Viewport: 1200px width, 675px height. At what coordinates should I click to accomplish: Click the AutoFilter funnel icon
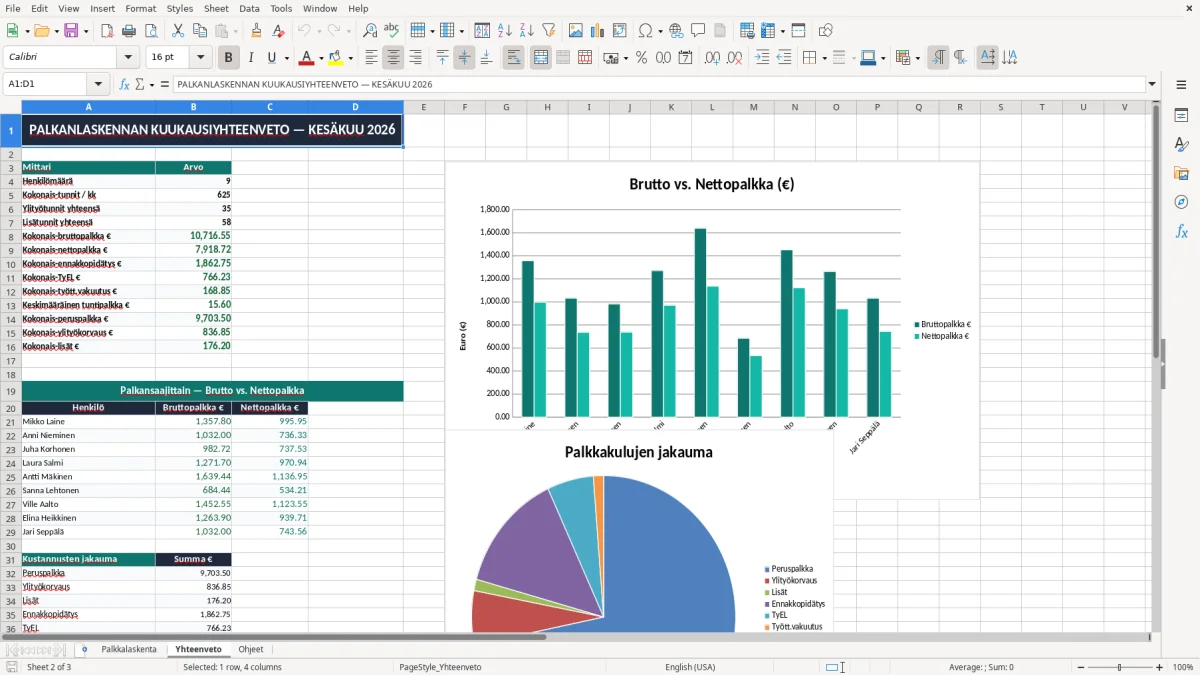coord(548,31)
